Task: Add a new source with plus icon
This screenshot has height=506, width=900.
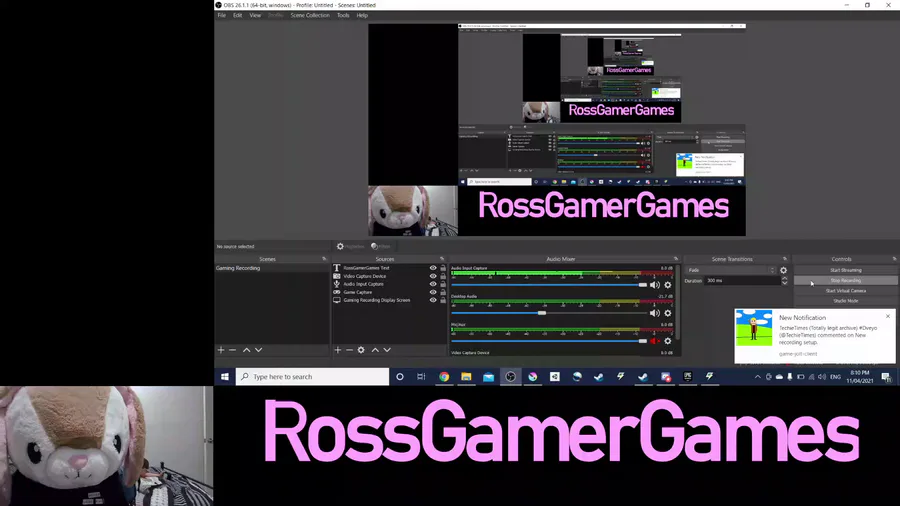Action: coord(338,350)
